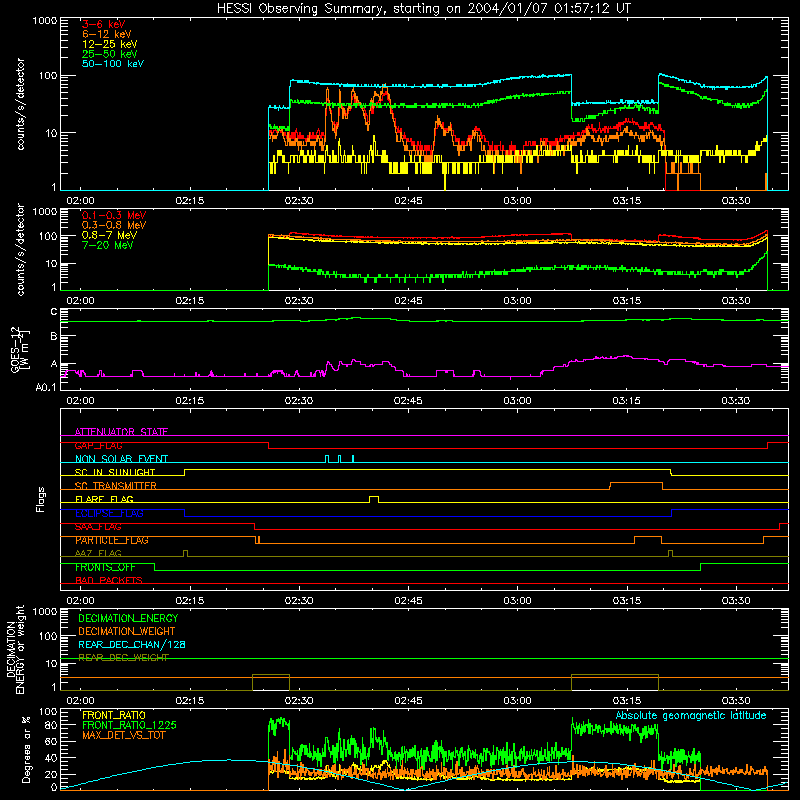Viewport: 800px width, 800px height.
Task: Click the 'Degrees or %' axis label
Action: [27, 749]
